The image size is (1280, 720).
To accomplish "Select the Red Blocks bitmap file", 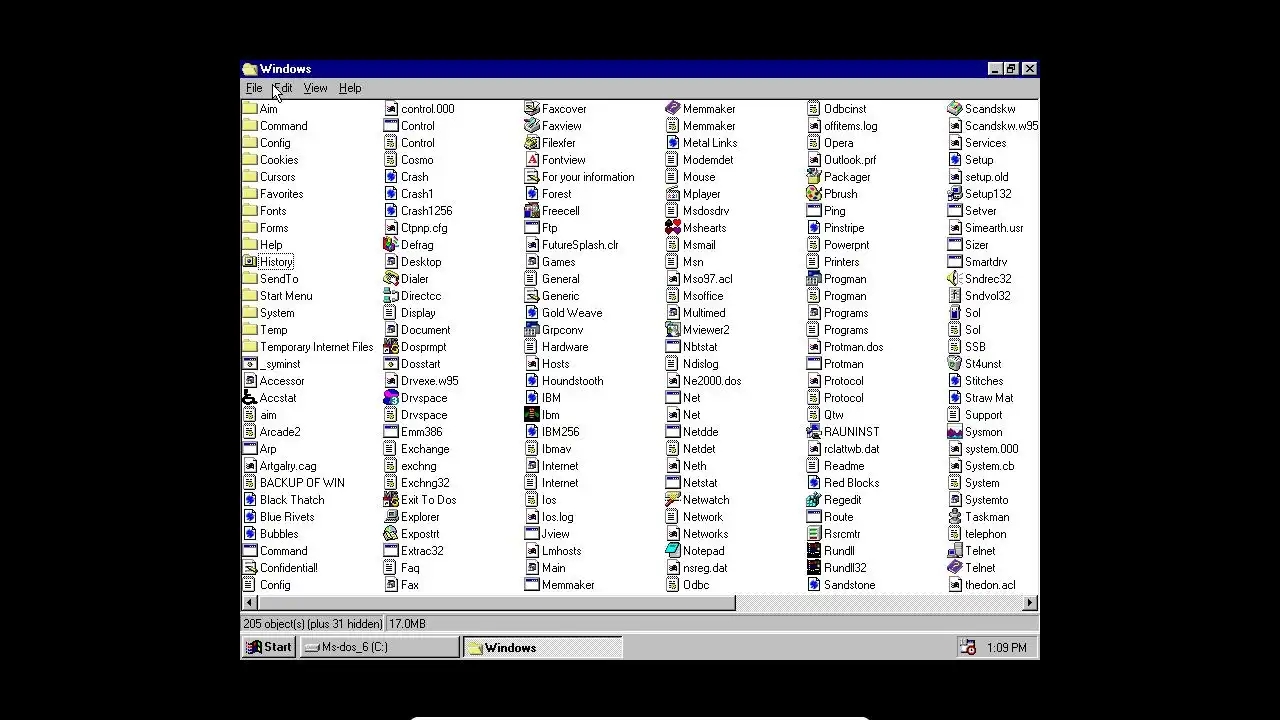I will click(843, 483).
